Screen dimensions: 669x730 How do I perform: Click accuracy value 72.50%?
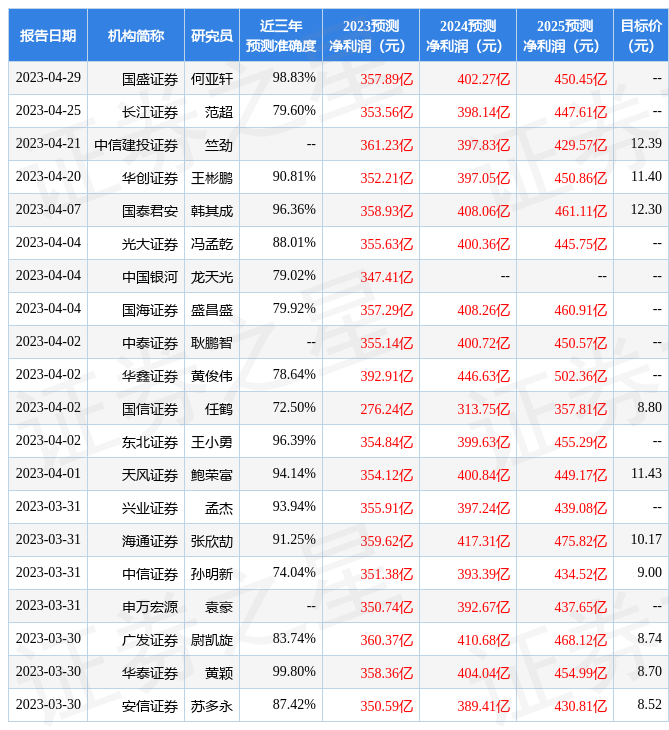pos(294,407)
